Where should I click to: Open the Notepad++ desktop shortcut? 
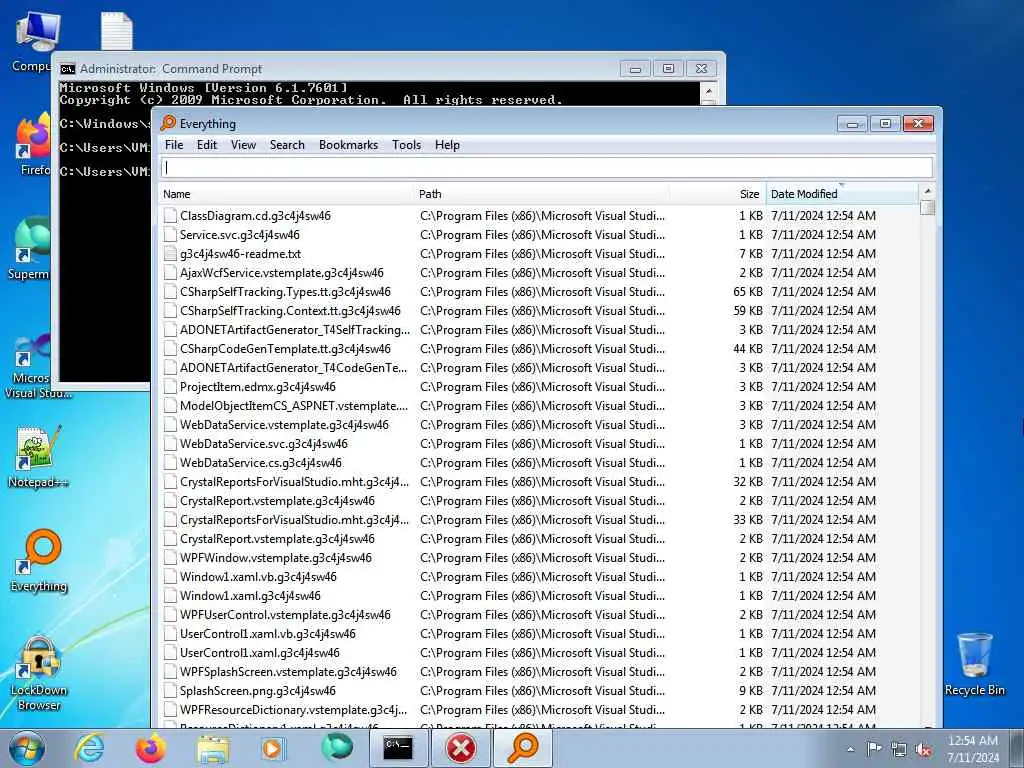38,457
